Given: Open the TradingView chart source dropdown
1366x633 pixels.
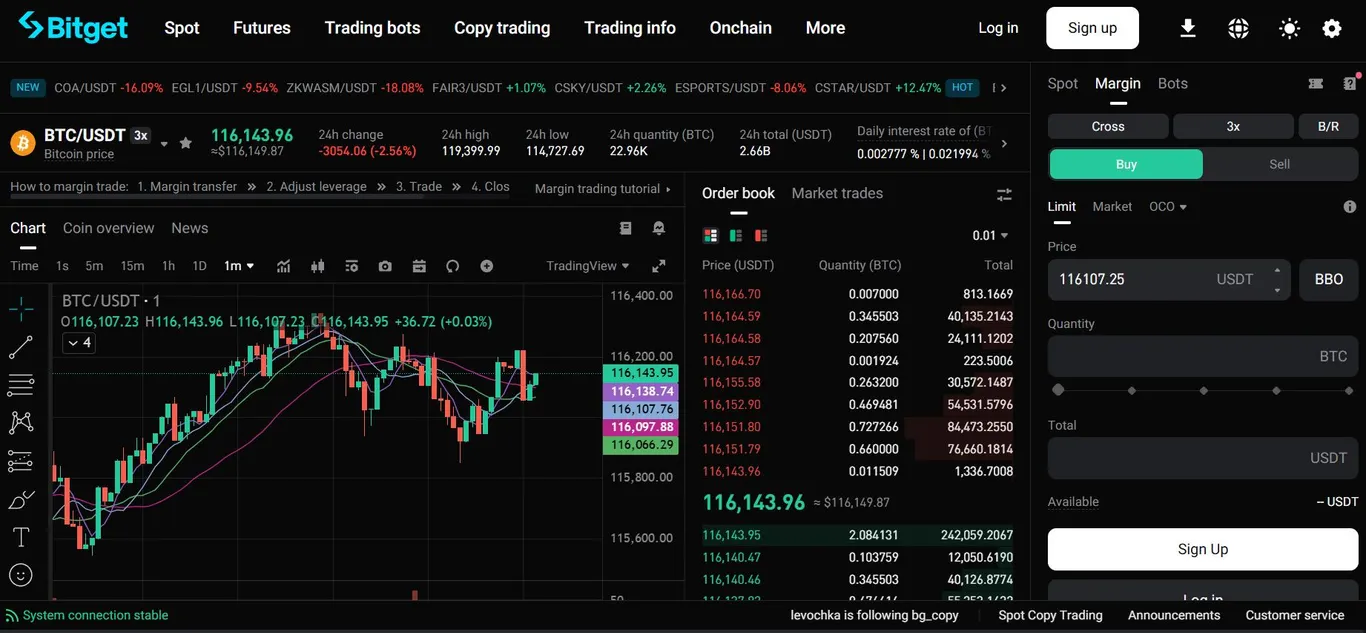Looking at the screenshot, I should click(588, 266).
